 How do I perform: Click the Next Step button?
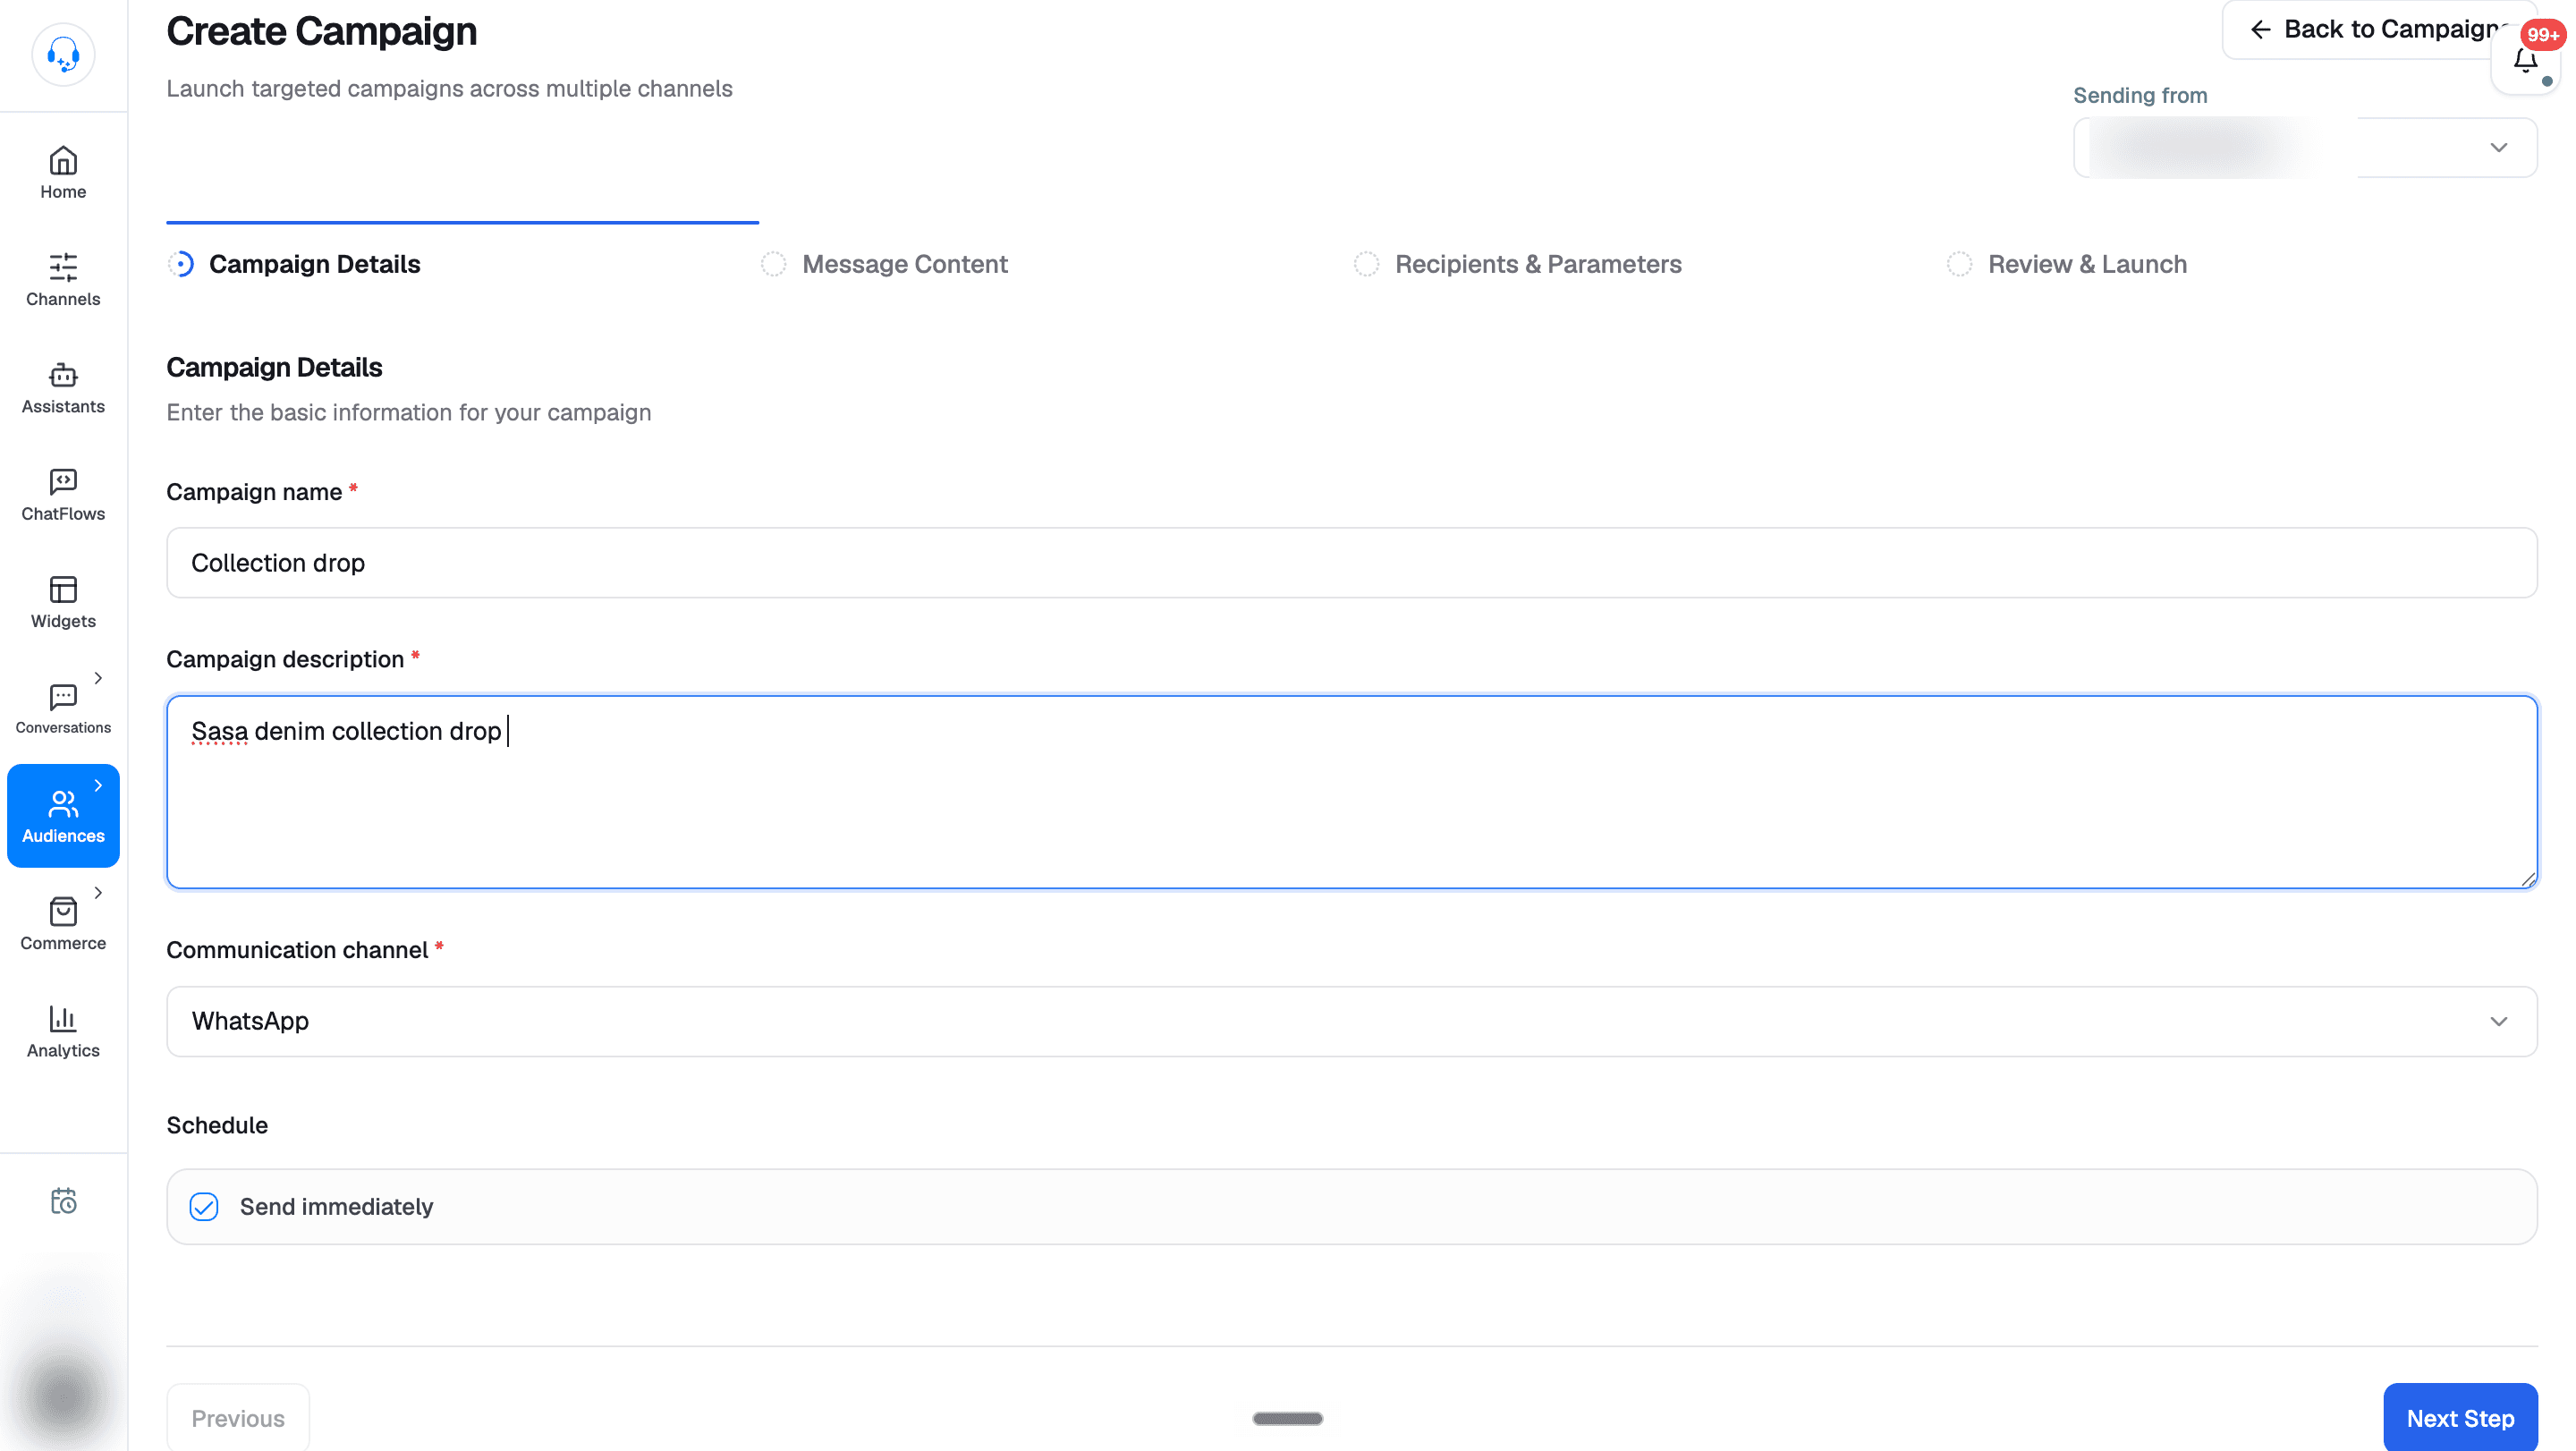click(x=2460, y=1418)
